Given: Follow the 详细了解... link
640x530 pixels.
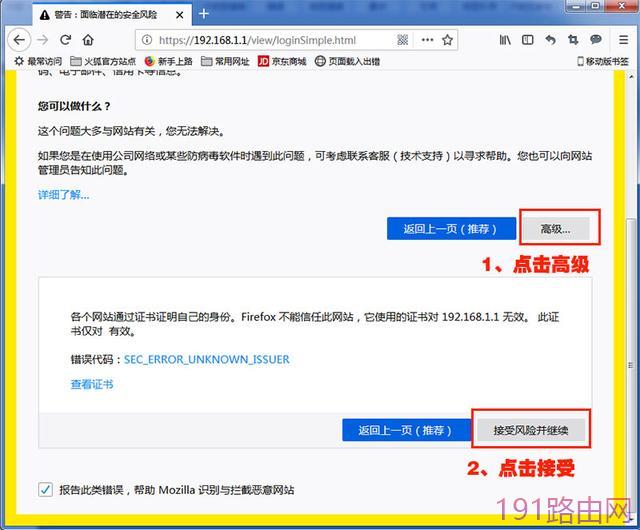Looking at the screenshot, I should (x=63, y=195).
